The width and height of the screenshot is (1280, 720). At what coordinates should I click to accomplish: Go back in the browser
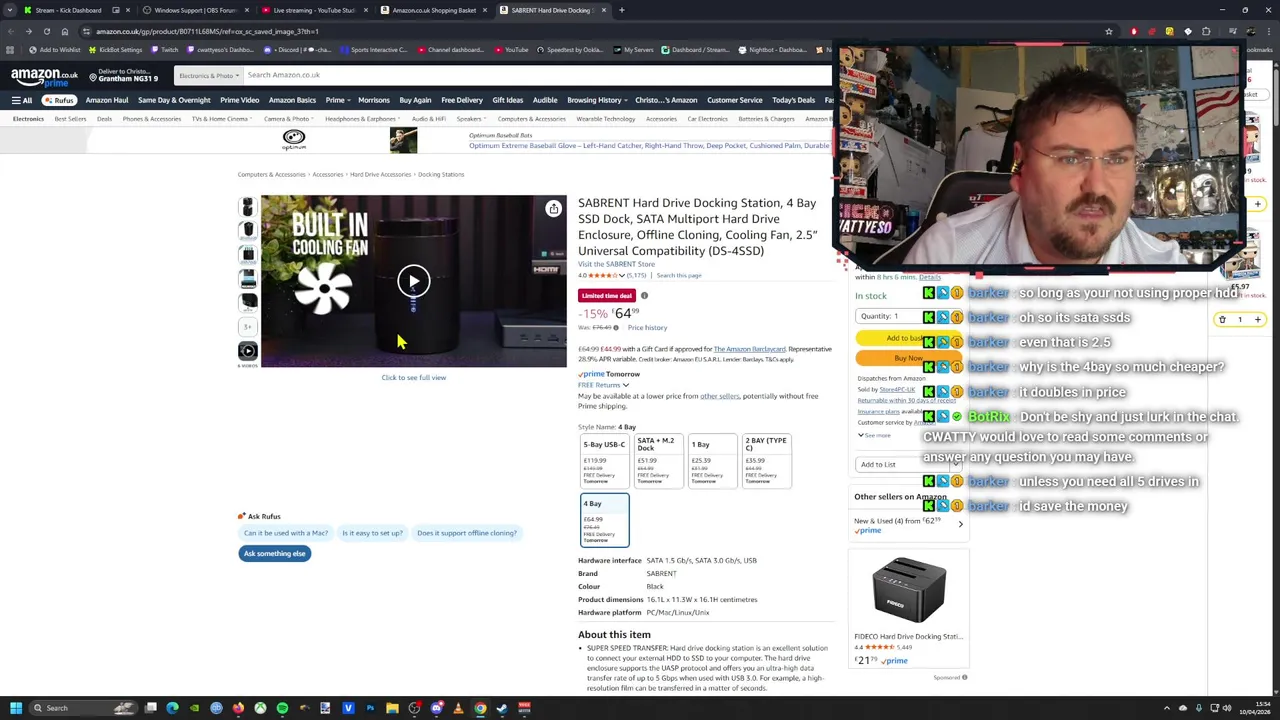[10, 31]
